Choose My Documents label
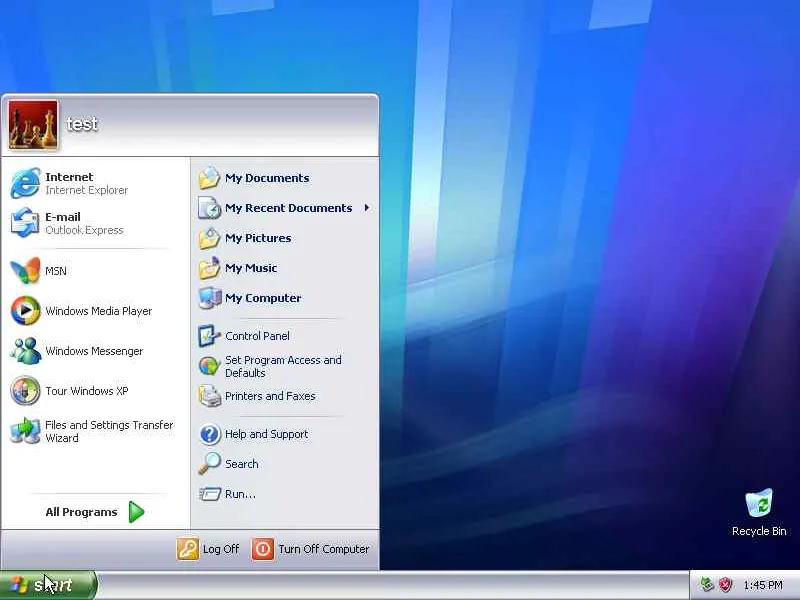Image resolution: width=800 pixels, height=600 pixels. (x=267, y=178)
